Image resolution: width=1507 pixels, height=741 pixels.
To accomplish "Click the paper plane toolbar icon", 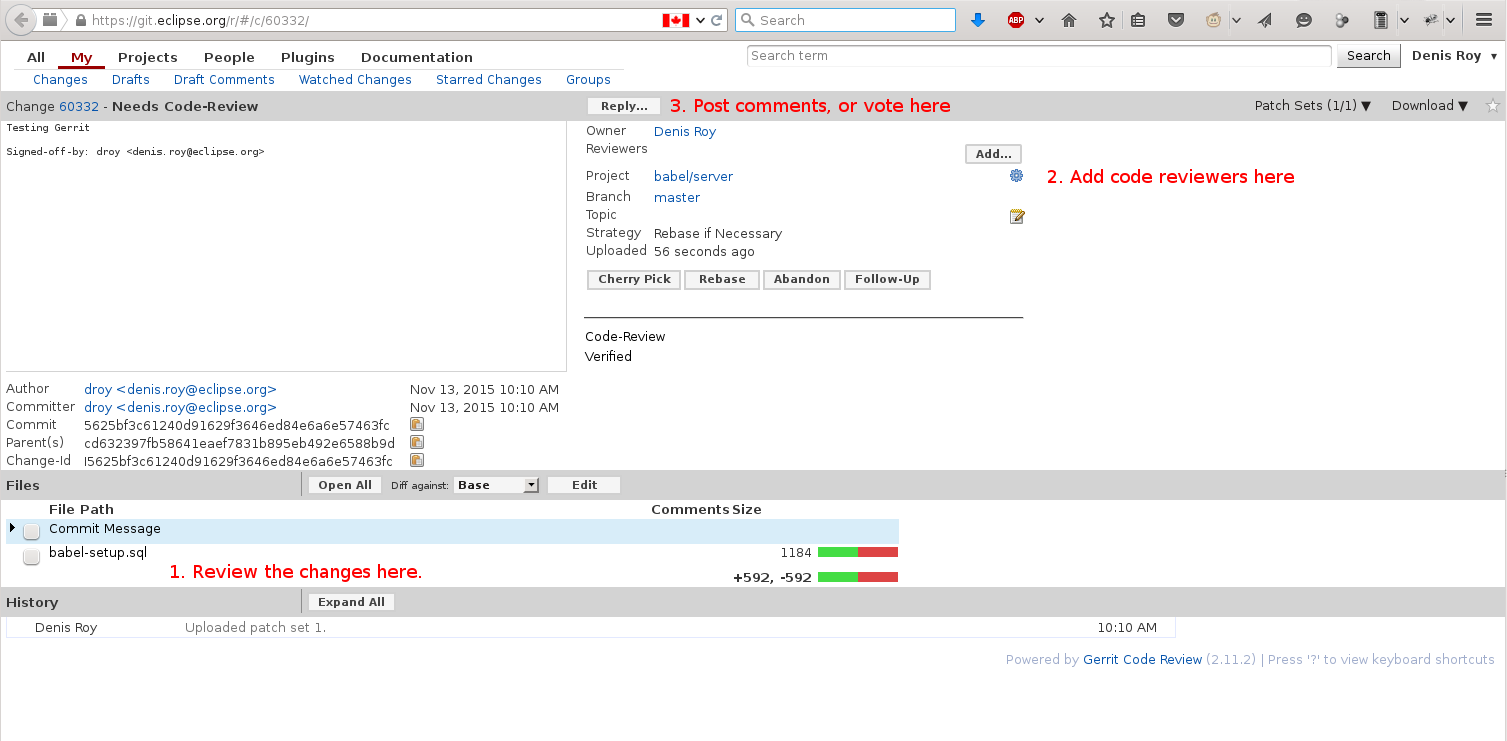I will click(x=1266, y=20).
